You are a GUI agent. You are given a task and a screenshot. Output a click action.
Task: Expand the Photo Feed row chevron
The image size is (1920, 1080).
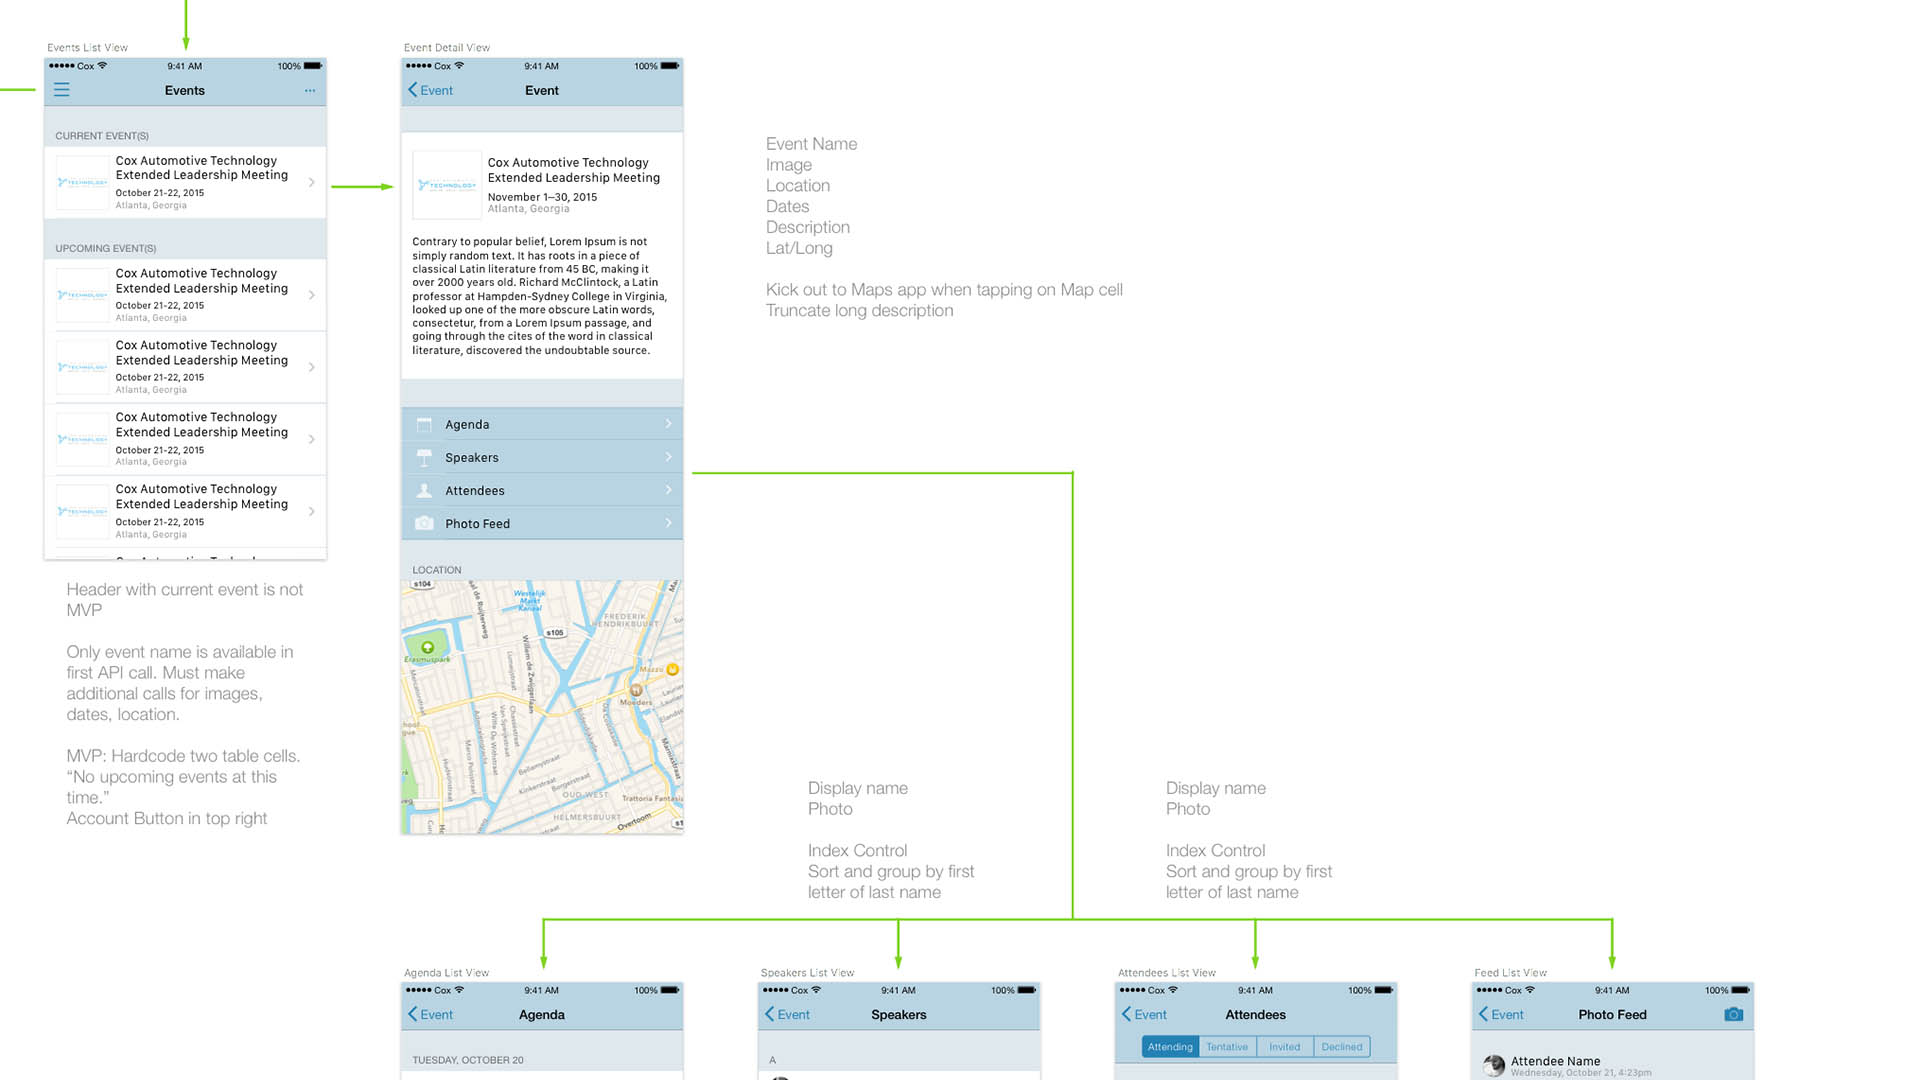click(x=668, y=523)
